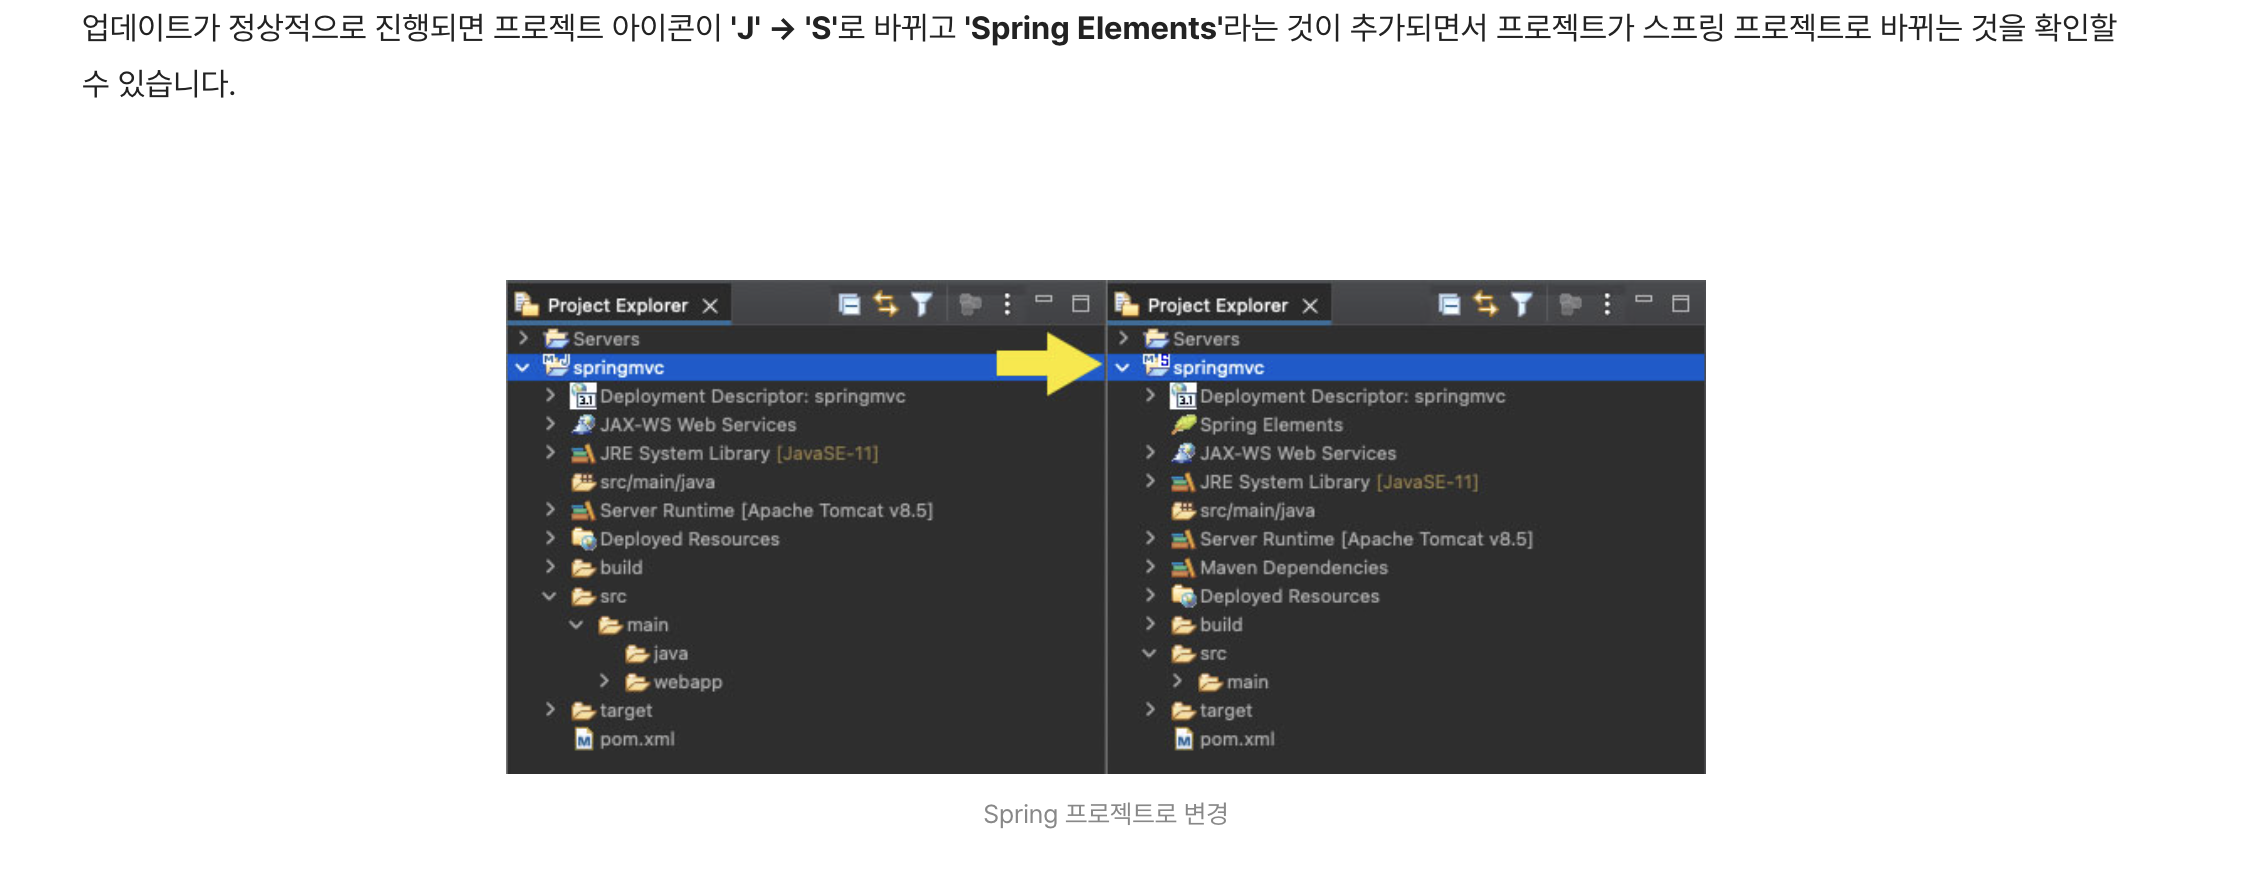Expand Servers node in left Project Explorer
This screenshot has width=2260, height=872.
pos(523,338)
